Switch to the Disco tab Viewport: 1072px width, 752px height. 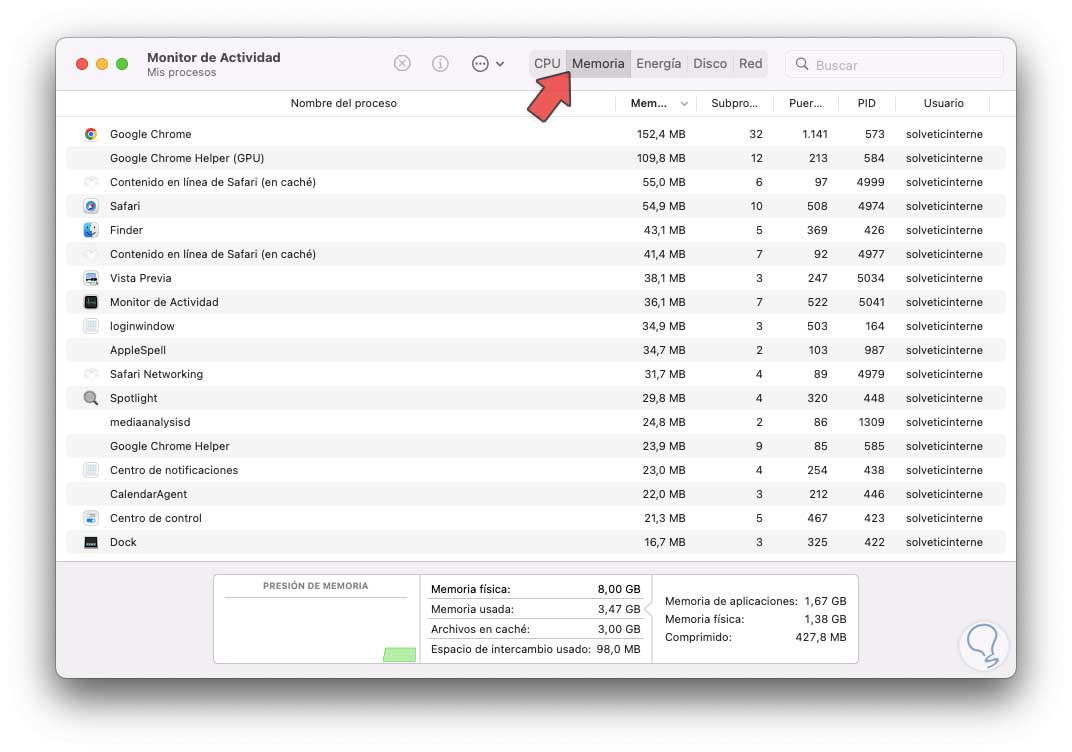tap(710, 64)
